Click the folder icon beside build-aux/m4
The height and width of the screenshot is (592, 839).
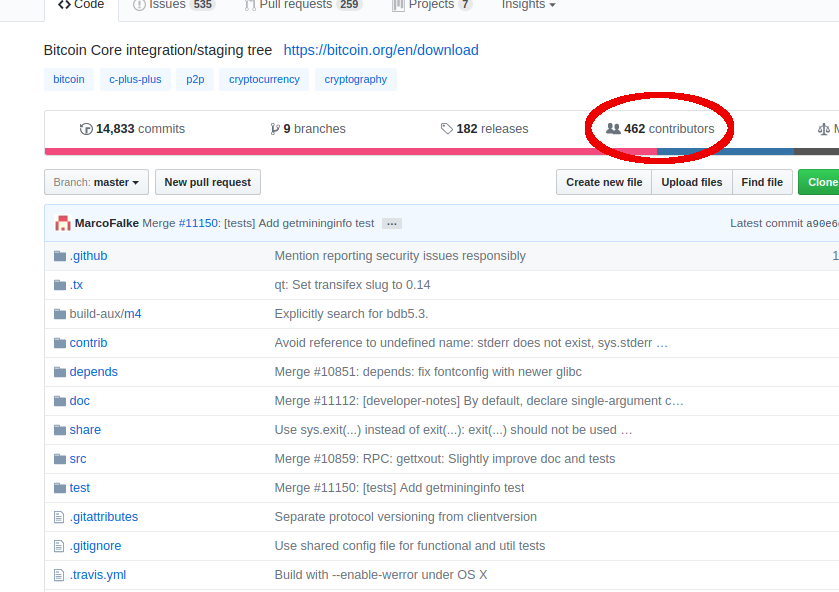click(60, 314)
